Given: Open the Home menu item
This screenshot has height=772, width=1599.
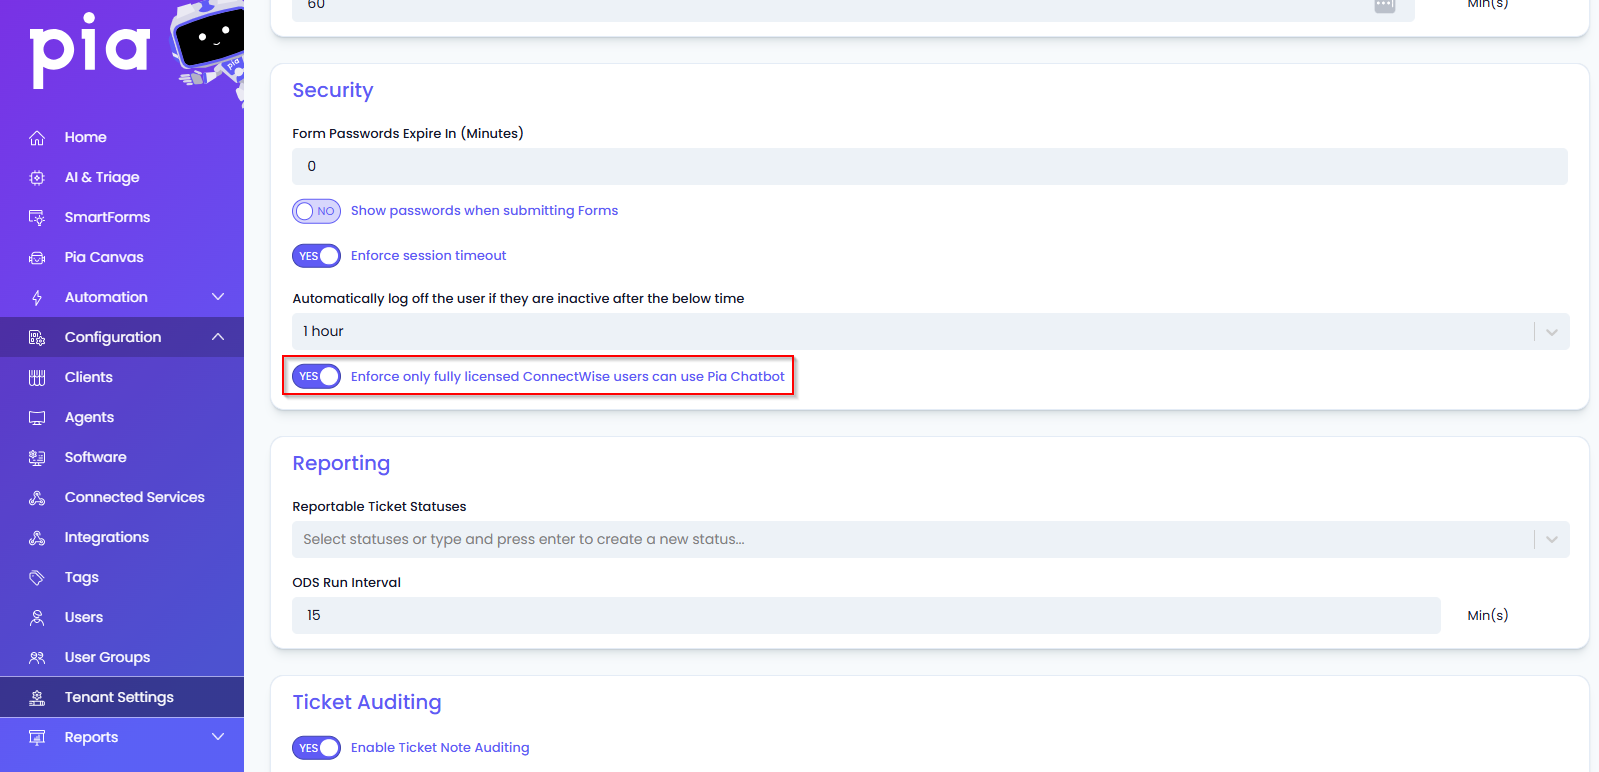Looking at the screenshot, I should click(x=122, y=137).
